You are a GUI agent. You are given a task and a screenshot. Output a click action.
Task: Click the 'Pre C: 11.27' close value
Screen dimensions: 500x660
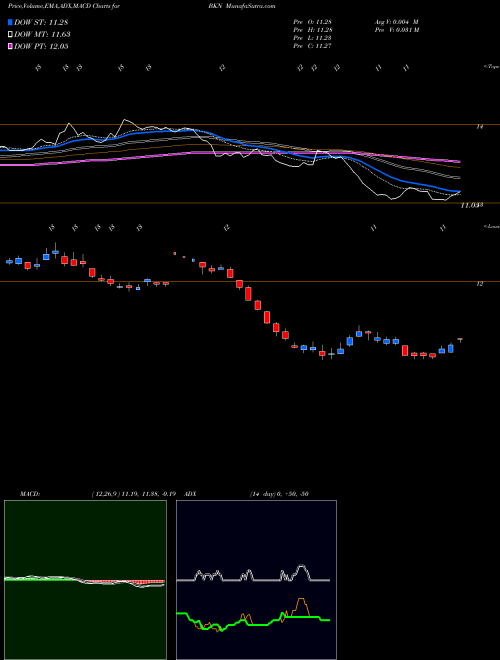coord(312,46)
